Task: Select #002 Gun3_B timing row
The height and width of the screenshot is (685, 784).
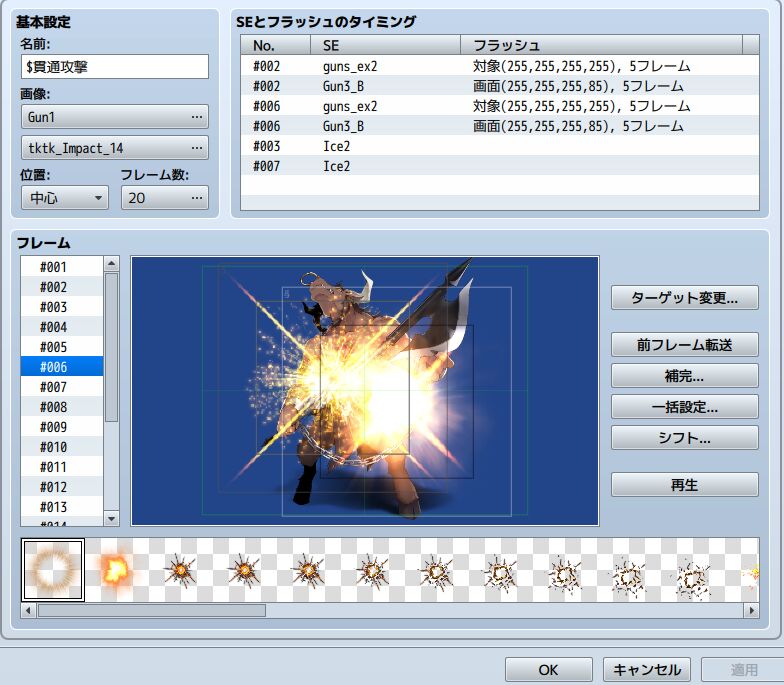Action: point(500,86)
